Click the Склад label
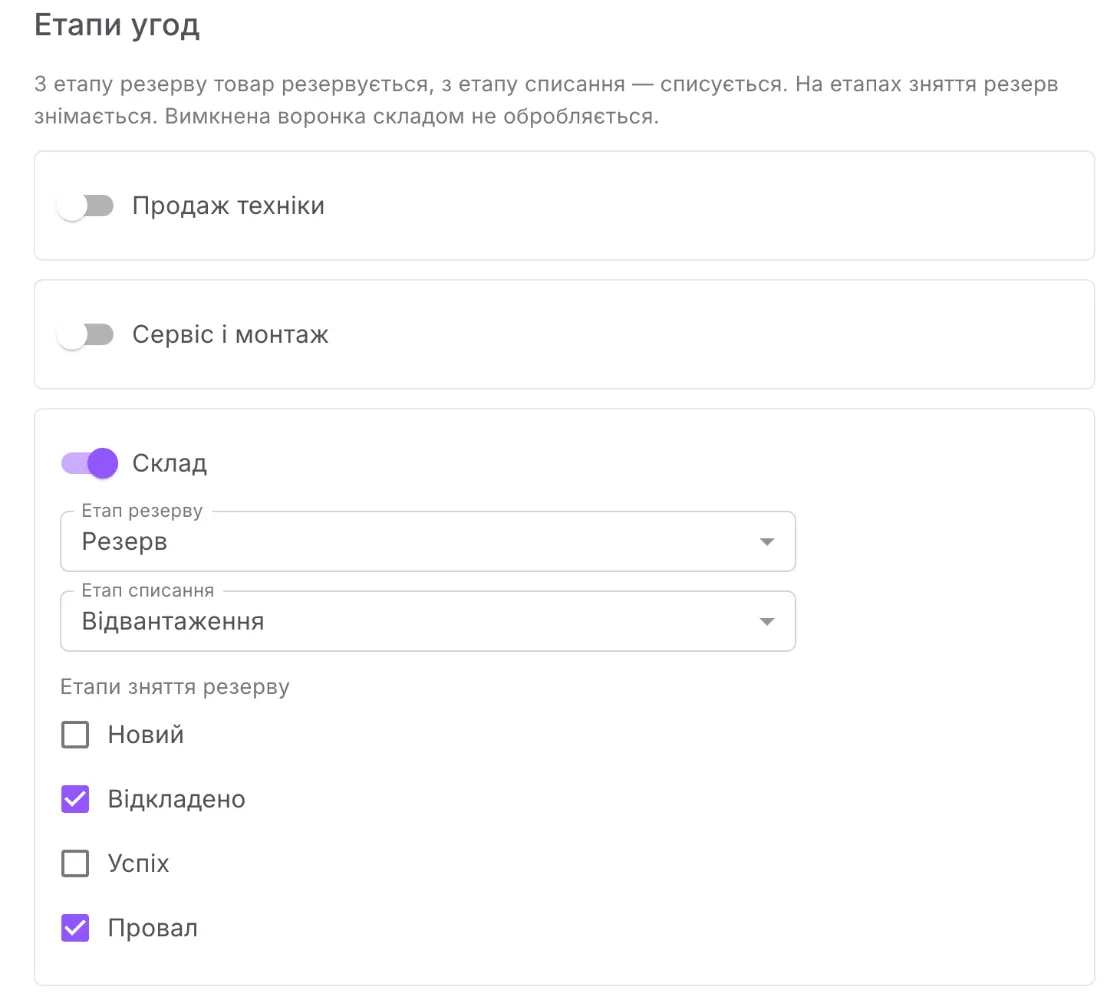The image size is (1120, 1000). tap(169, 464)
